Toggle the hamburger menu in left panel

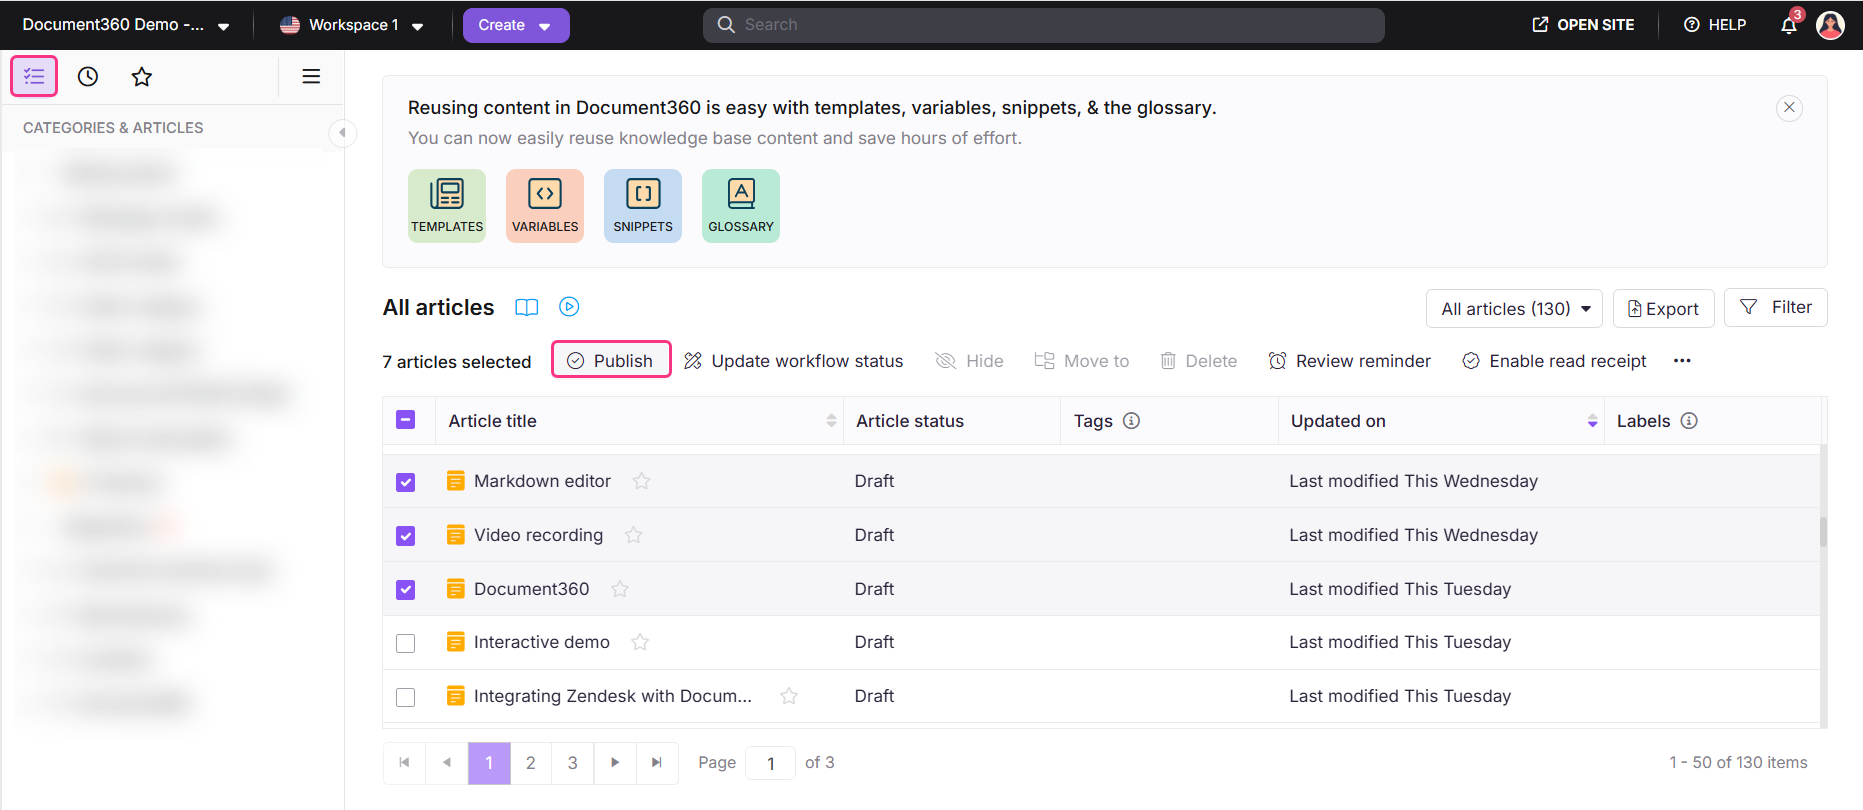pos(311,76)
